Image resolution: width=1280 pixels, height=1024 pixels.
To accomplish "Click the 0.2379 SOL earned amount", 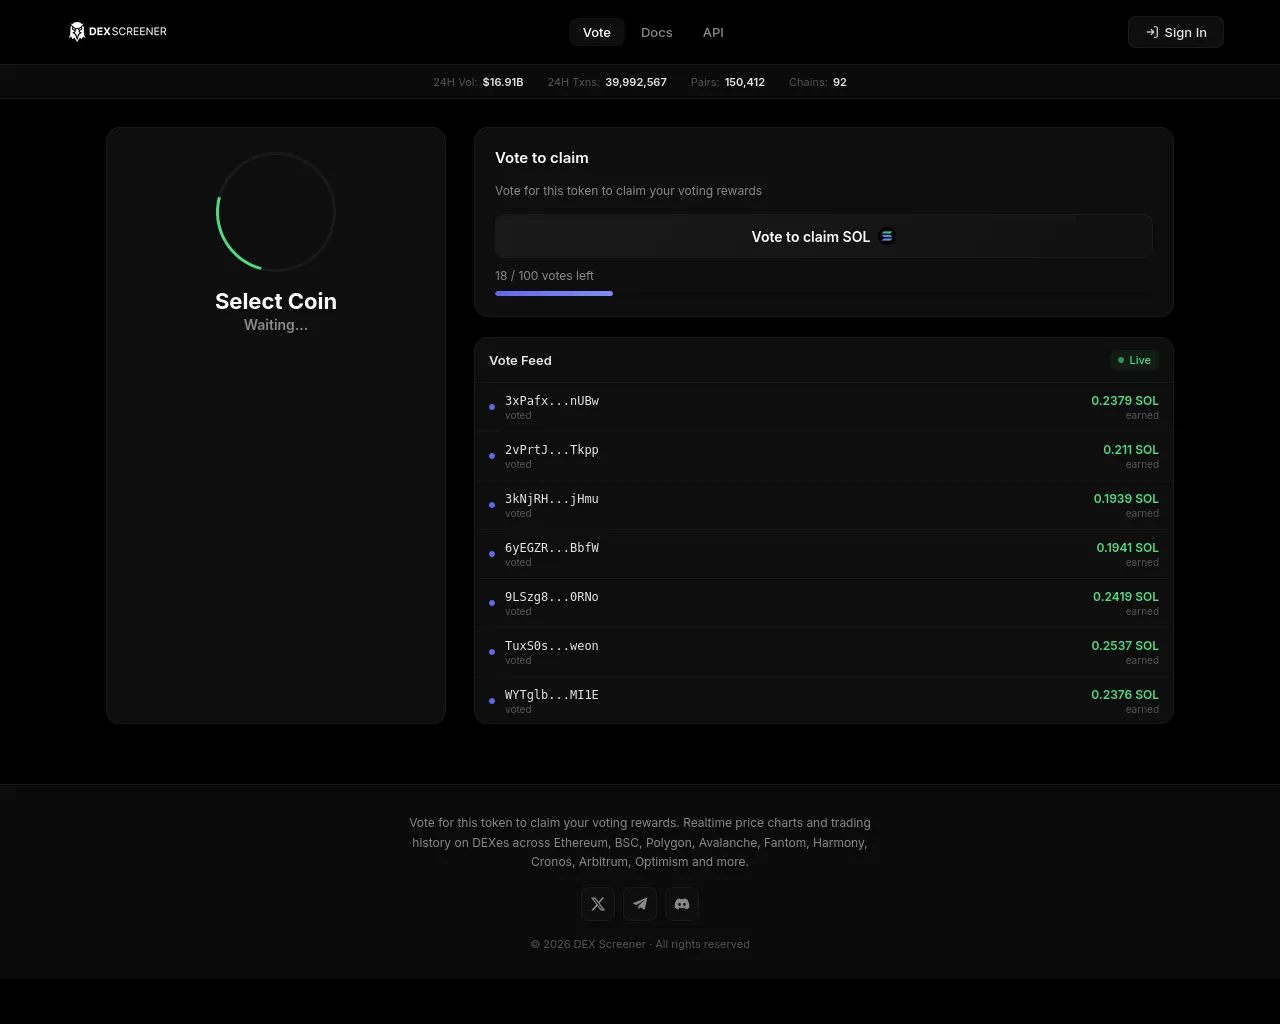I will [x=1125, y=401].
